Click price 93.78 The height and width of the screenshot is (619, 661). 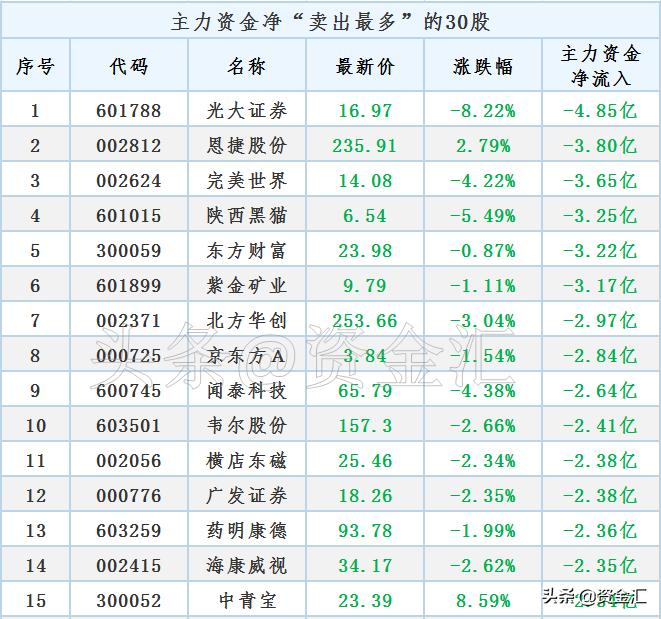pos(365,531)
